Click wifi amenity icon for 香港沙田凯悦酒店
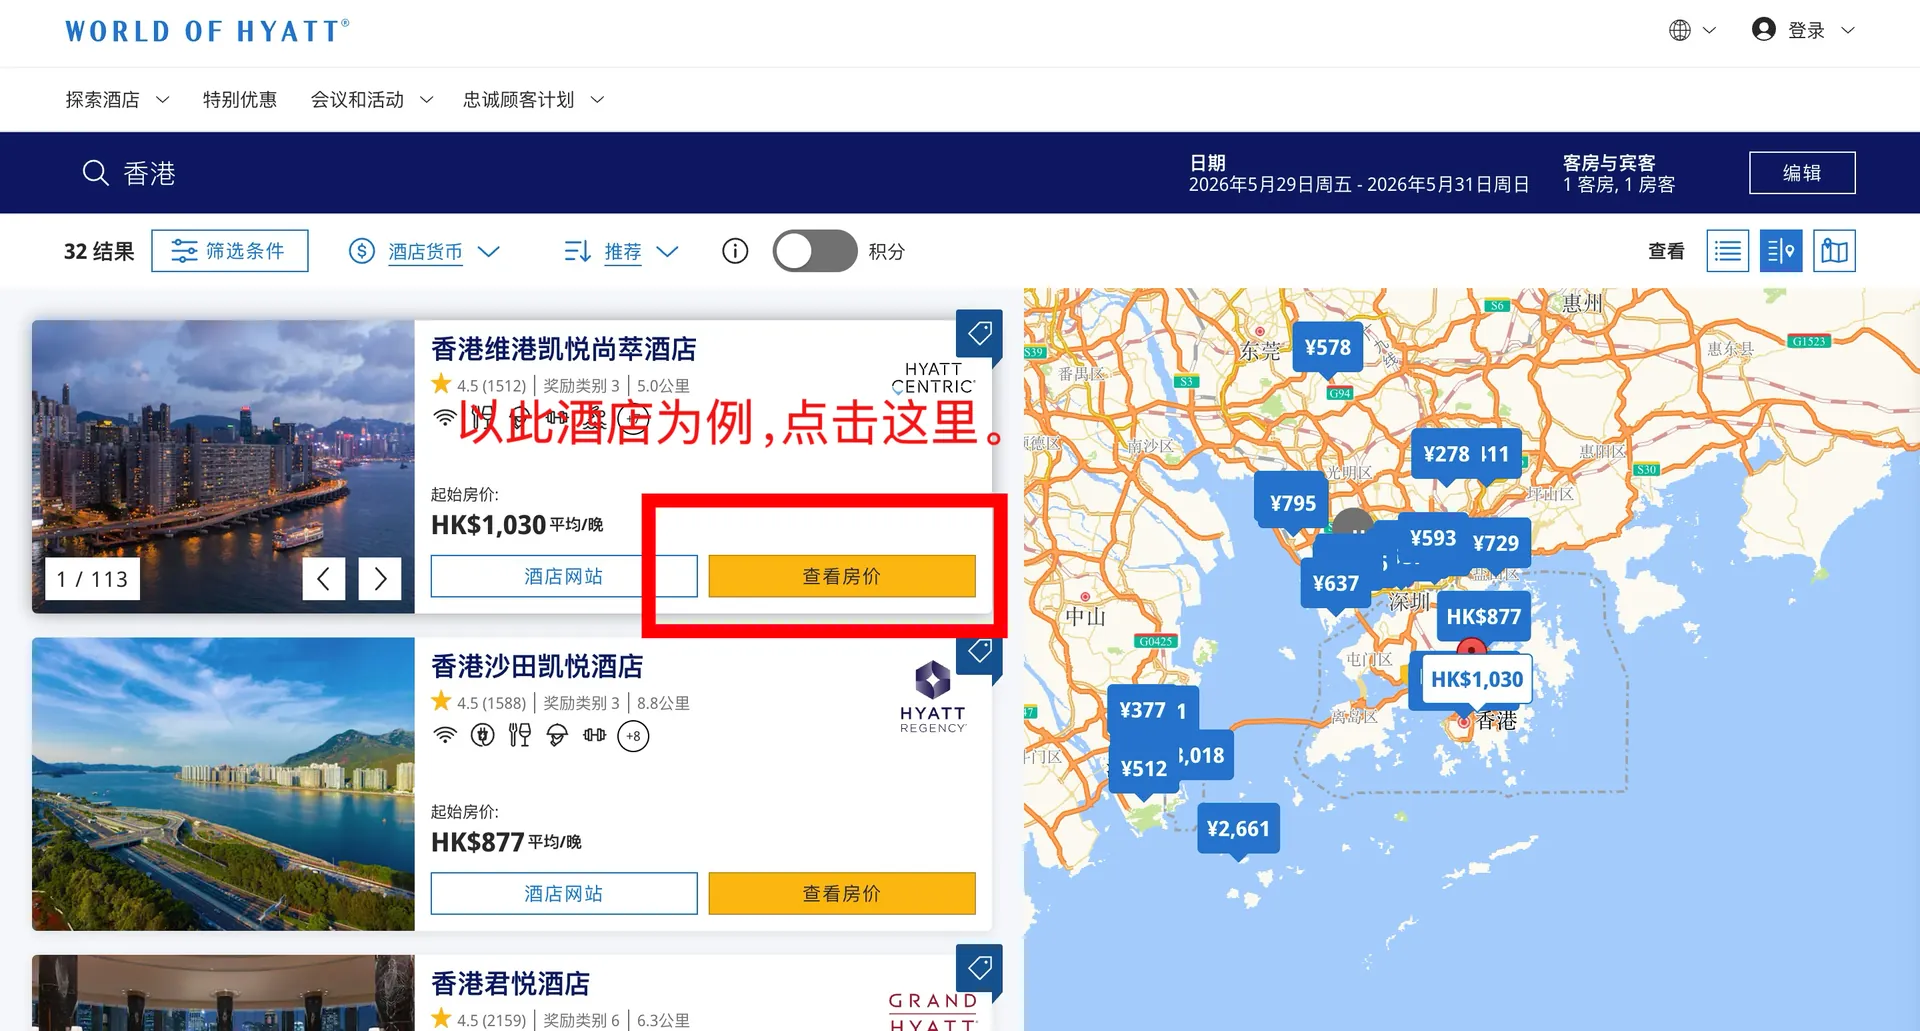The image size is (1920, 1031). click(x=445, y=736)
